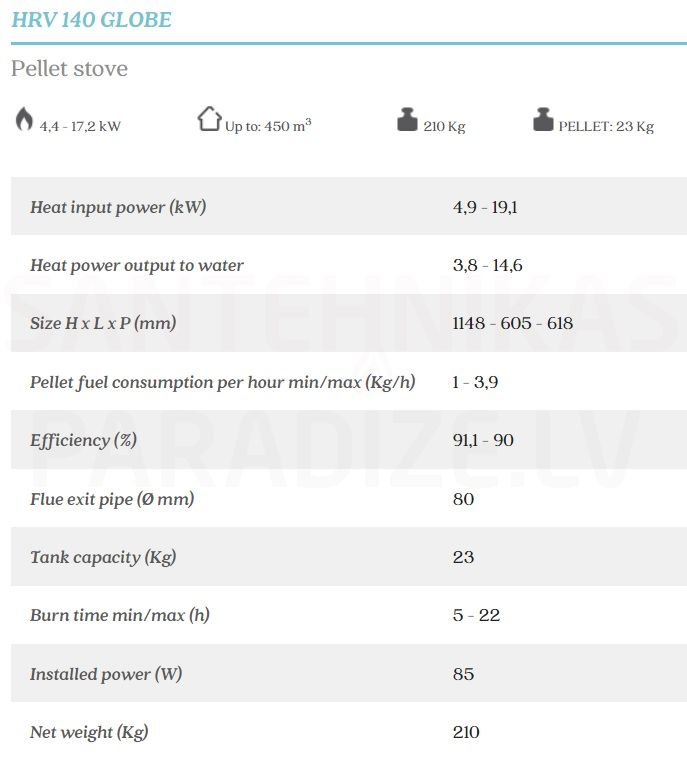Image resolution: width=687 pixels, height=759 pixels.
Task: Select the Pellet fuel consumption per hour label
Action: (223, 382)
